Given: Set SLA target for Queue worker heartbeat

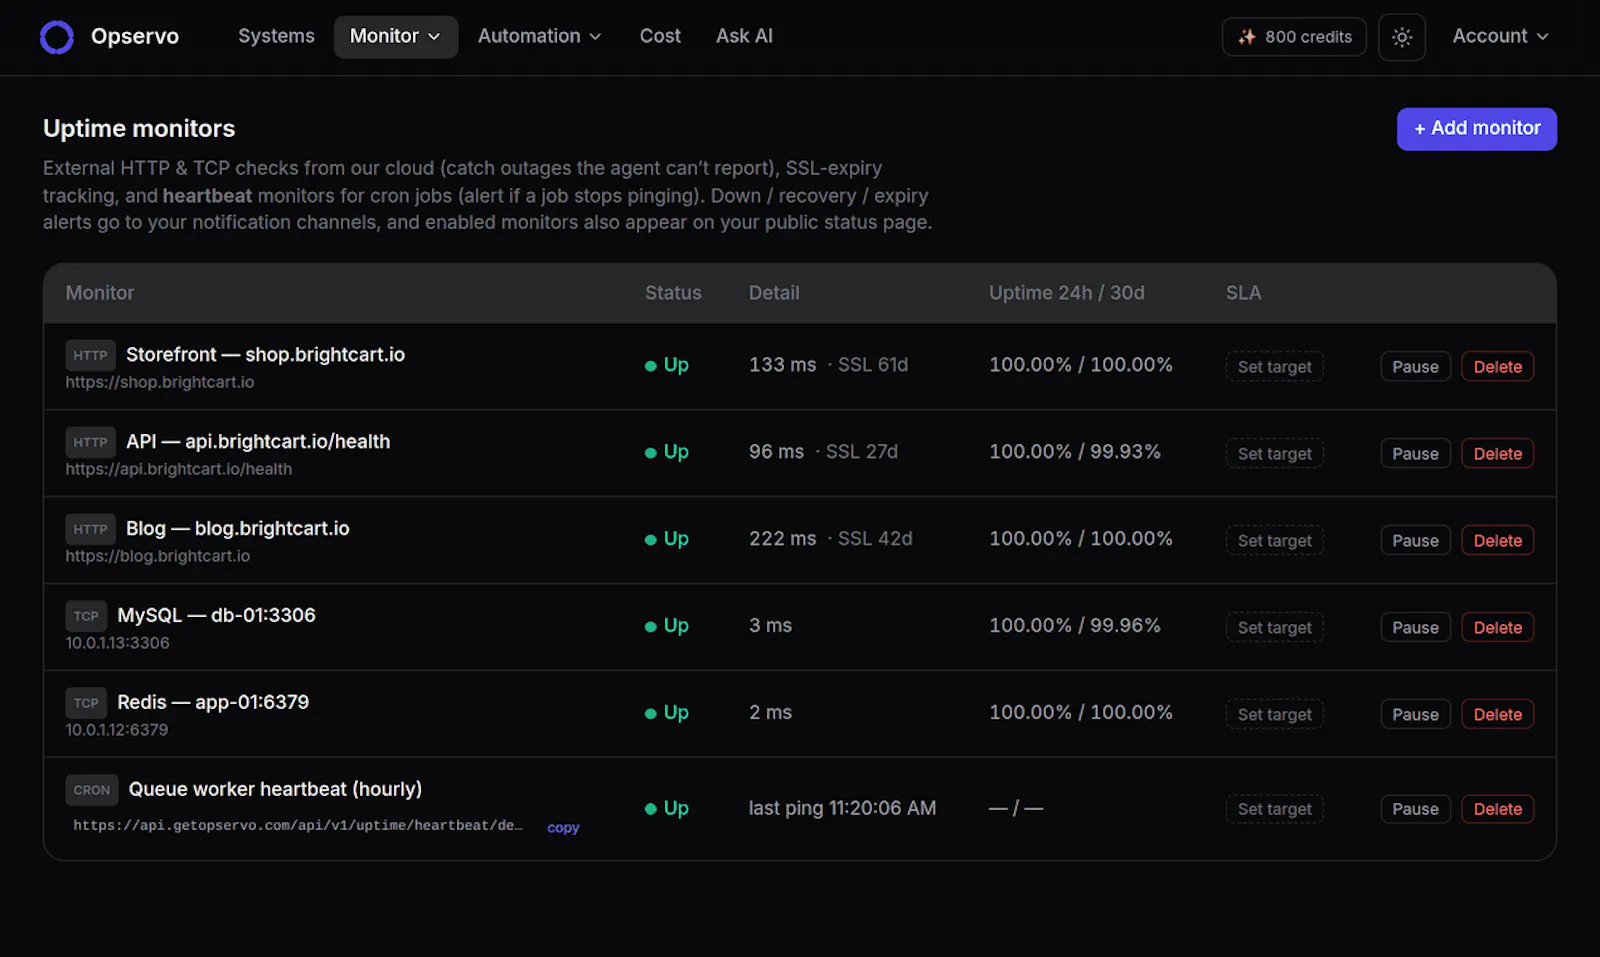Looking at the screenshot, I should point(1274,809).
